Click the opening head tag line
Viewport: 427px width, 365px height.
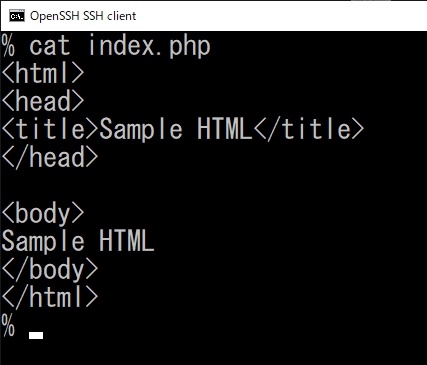(x=43, y=101)
